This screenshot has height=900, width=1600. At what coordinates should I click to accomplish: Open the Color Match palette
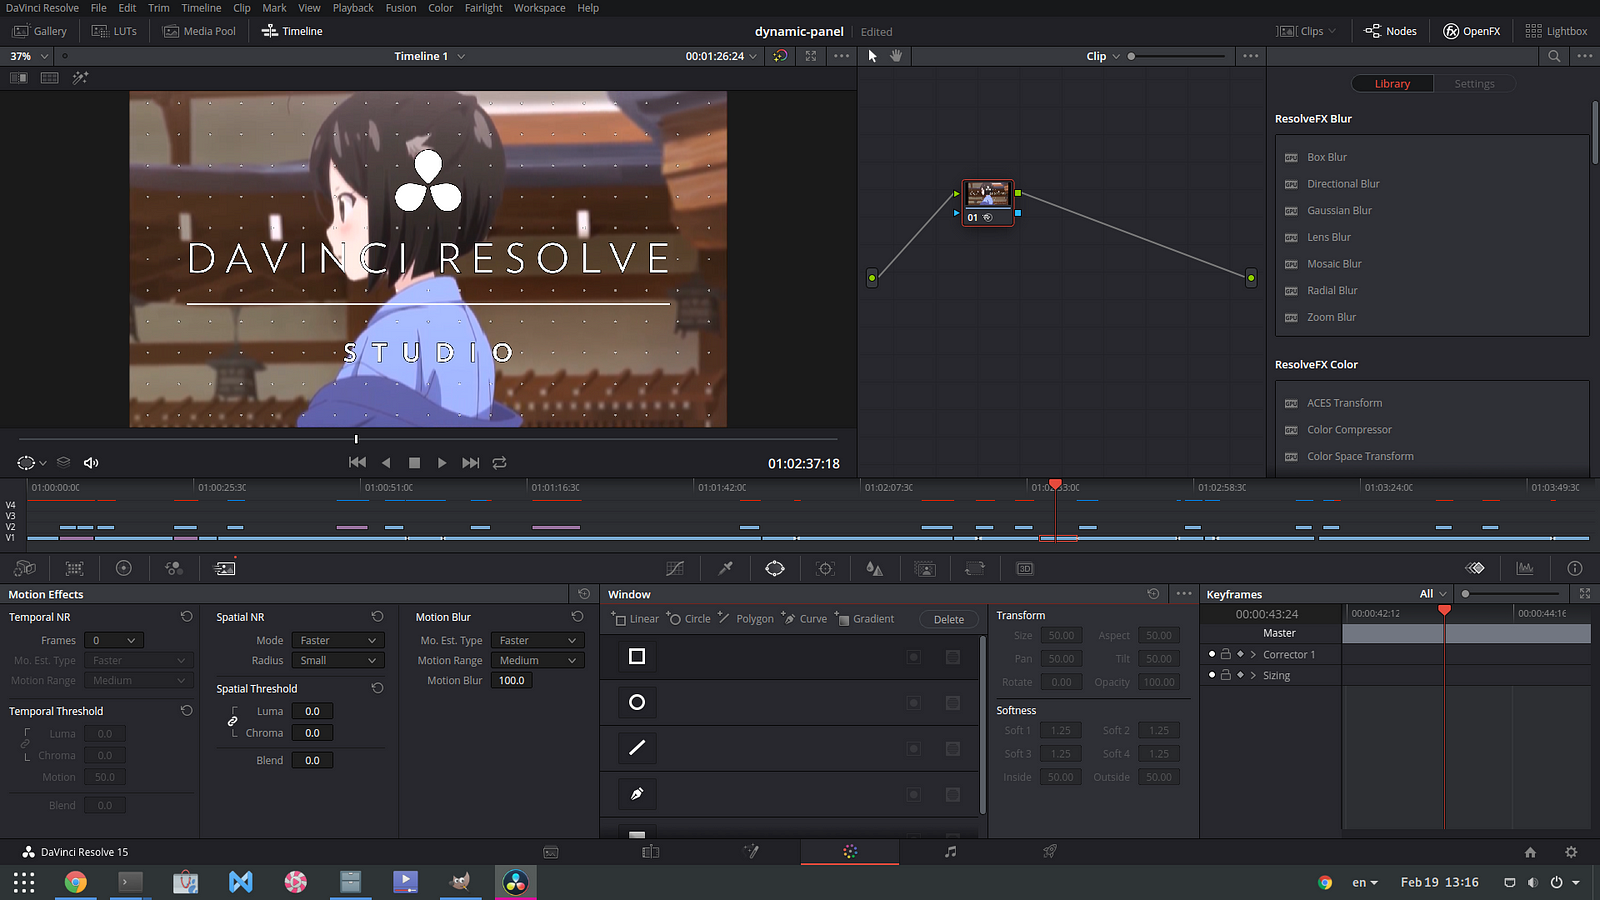(x=75, y=568)
